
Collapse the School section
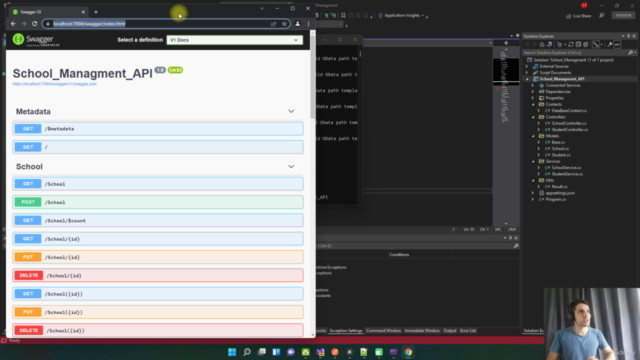click(x=291, y=167)
